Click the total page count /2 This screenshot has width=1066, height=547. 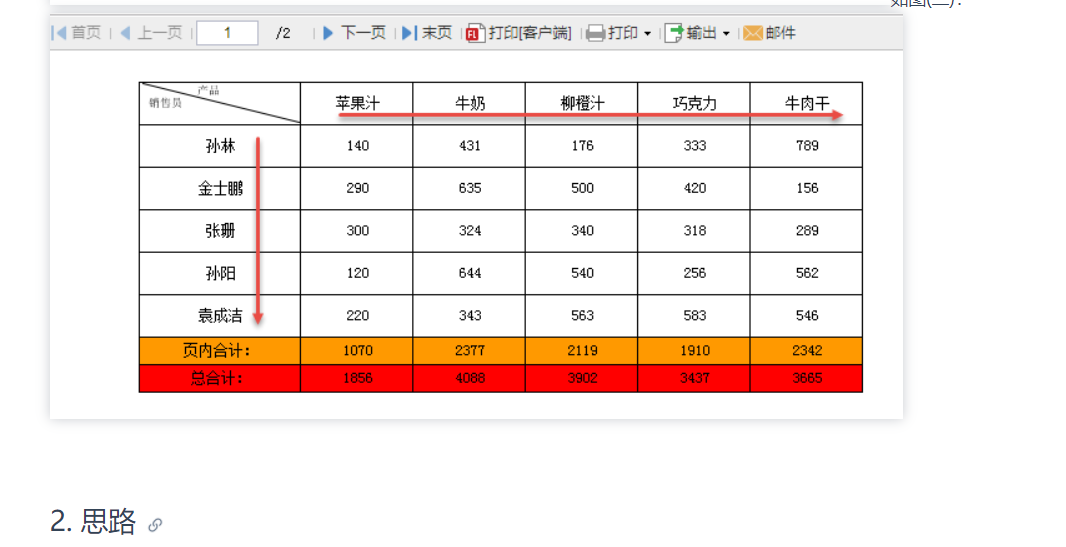point(283,33)
